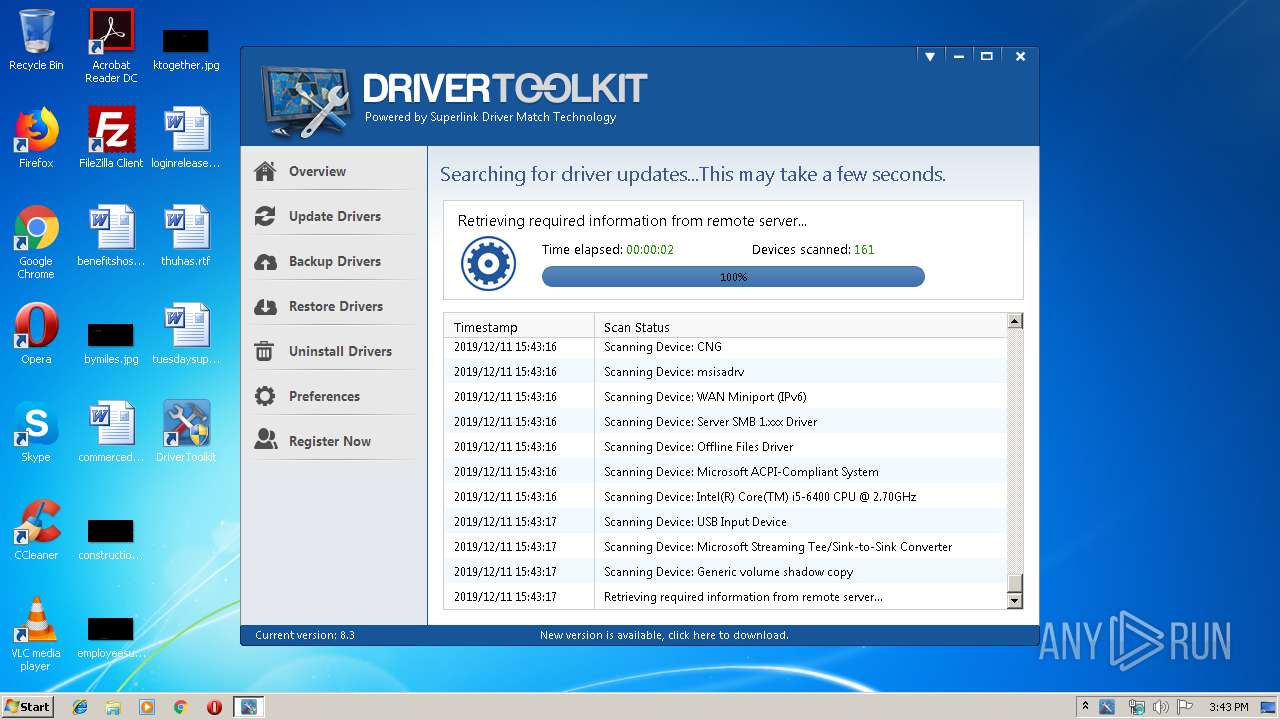Select the Opera desktop shortcut
1280x720 pixels.
point(36,334)
